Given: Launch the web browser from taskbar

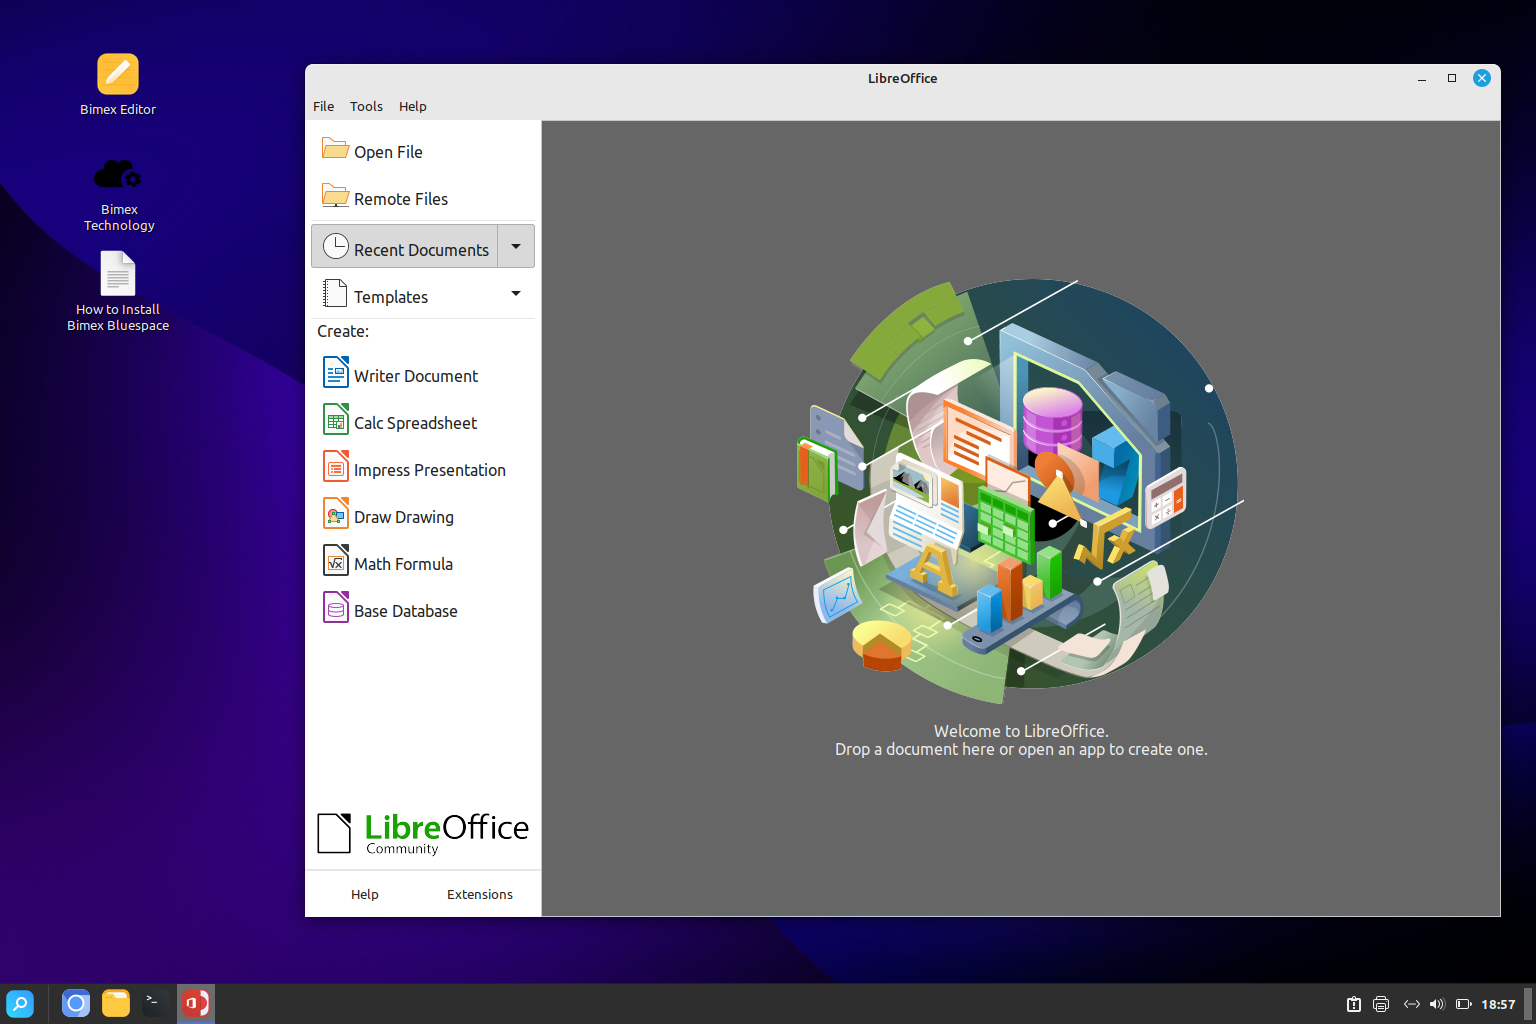Looking at the screenshot, I should pos(76,1003).
